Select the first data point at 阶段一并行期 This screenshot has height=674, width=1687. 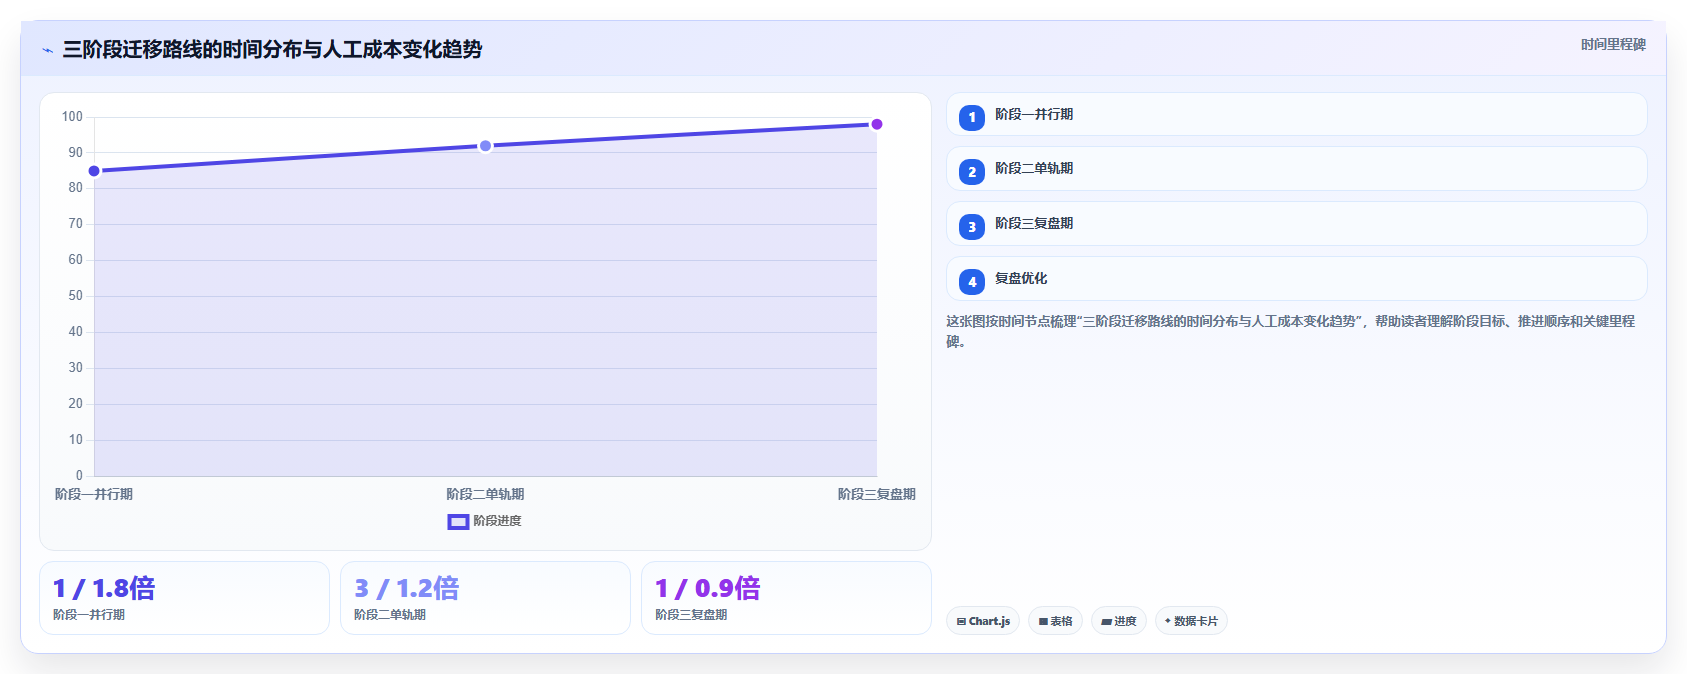pyautogui.click(x=94, y=171)
